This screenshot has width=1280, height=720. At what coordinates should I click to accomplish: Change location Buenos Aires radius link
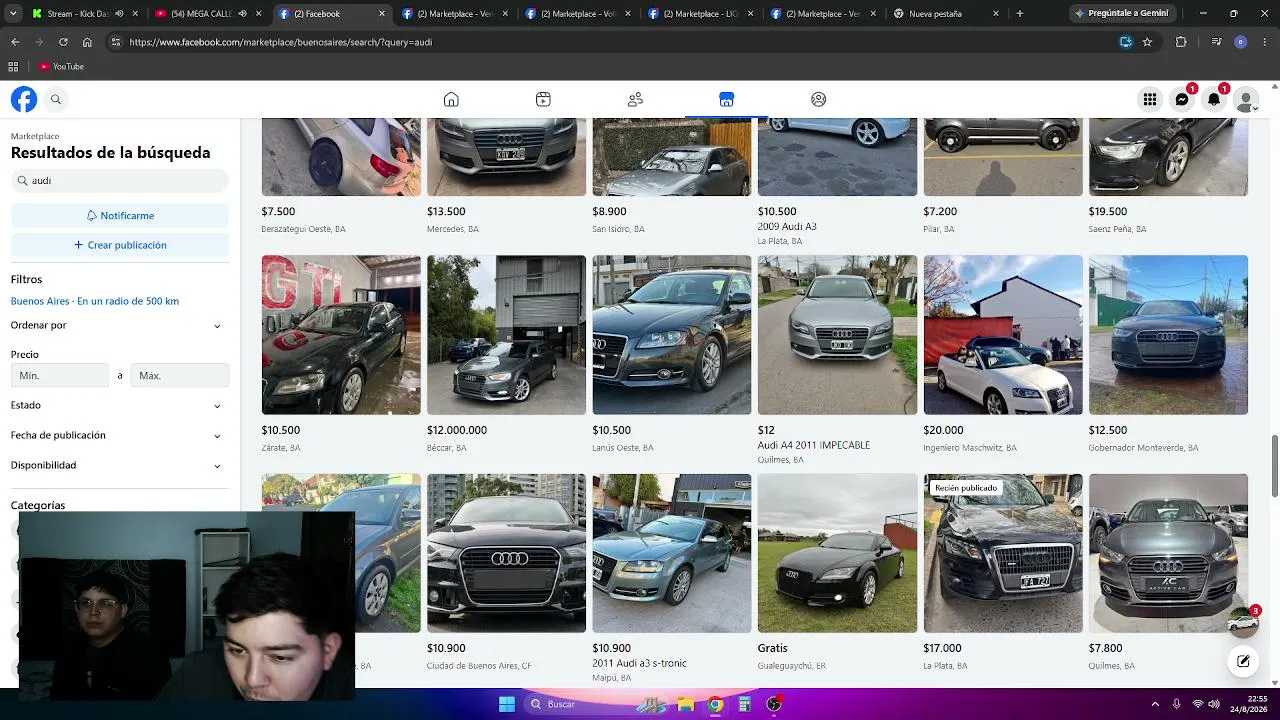(x=95, y=301)
